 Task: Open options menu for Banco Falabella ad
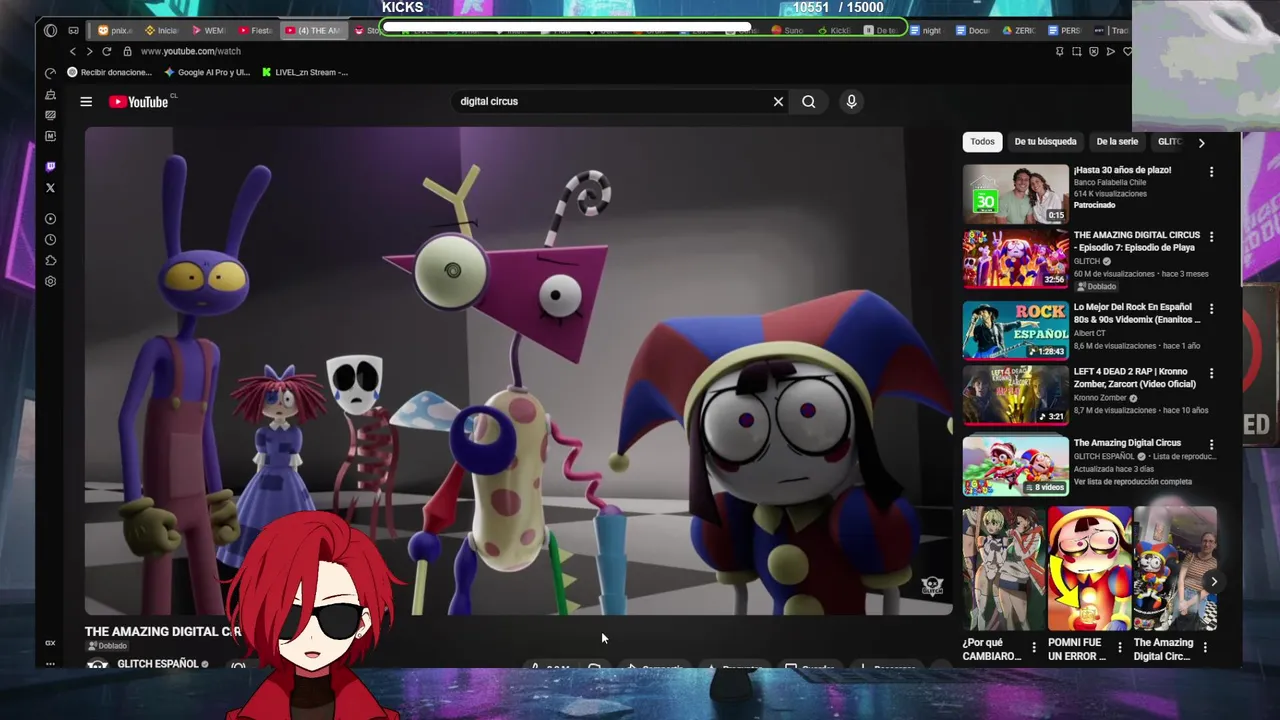tap(1211, 172)
